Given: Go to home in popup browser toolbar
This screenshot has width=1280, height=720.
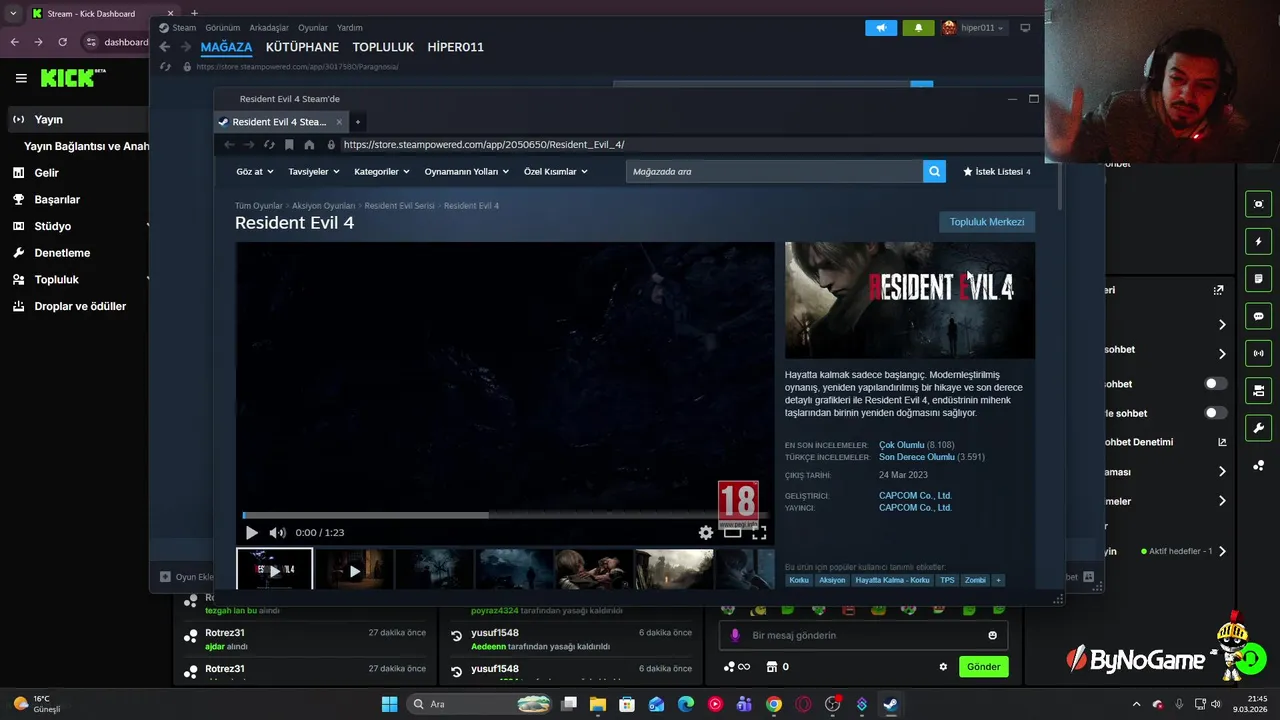Looking at the screenshot, I should [x=309, y=145].
